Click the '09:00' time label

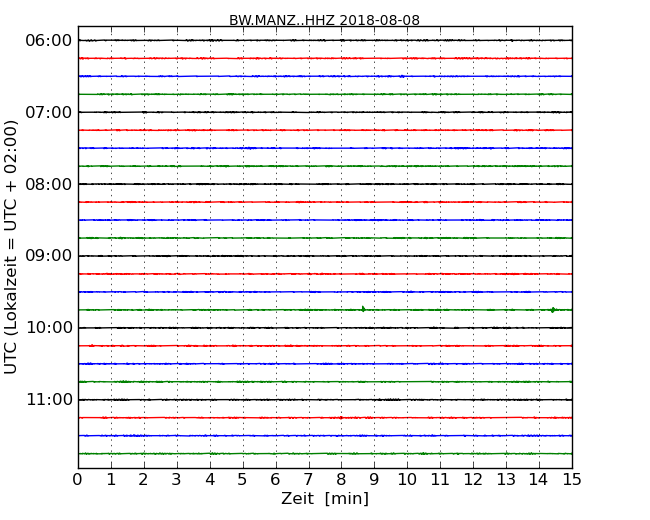pos(49,256)
